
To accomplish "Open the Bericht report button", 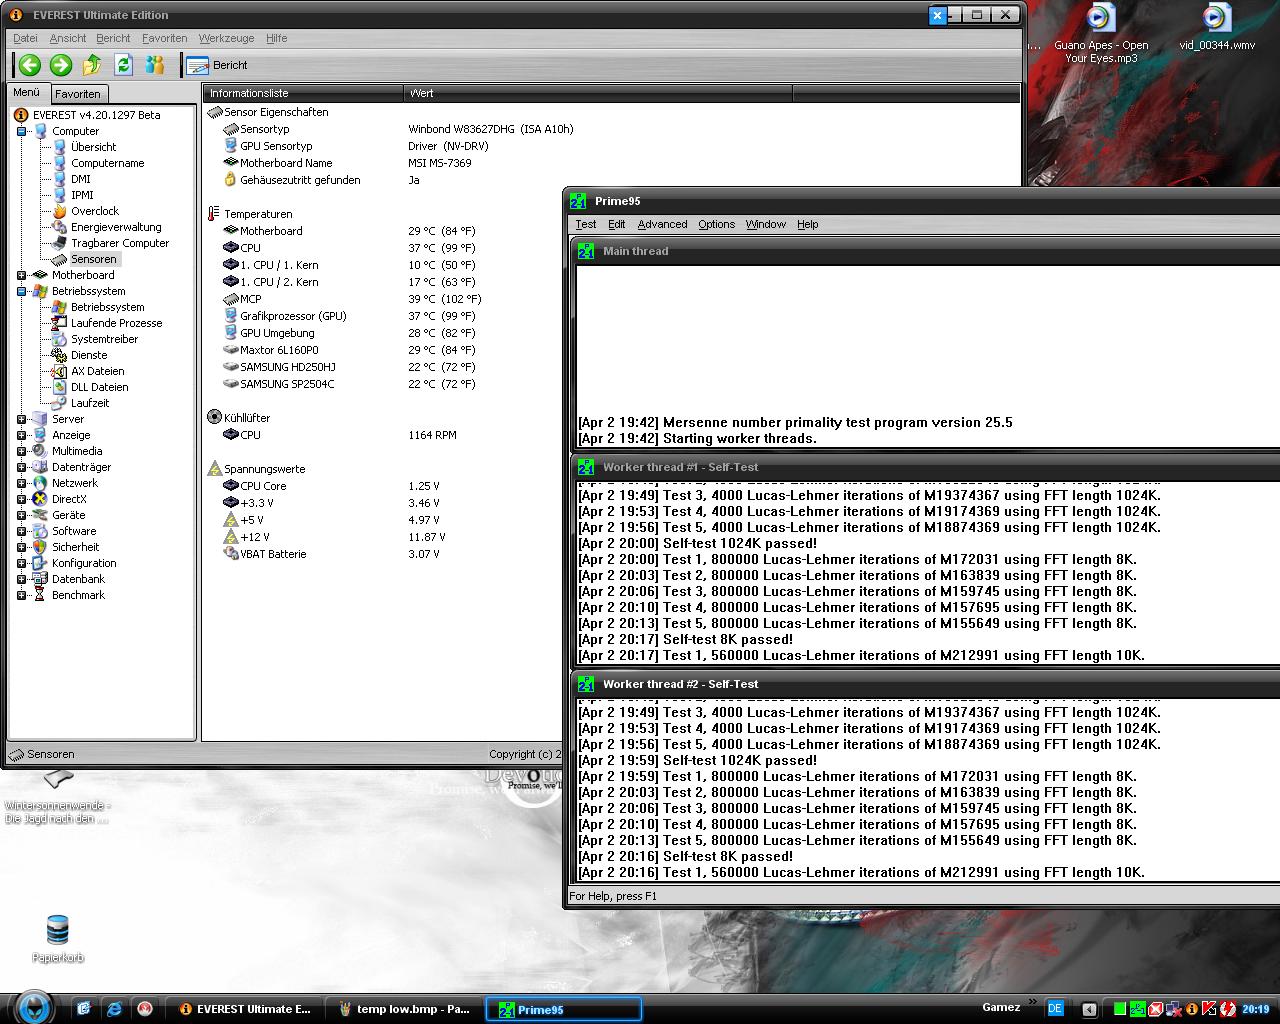I will pos(217,65).
